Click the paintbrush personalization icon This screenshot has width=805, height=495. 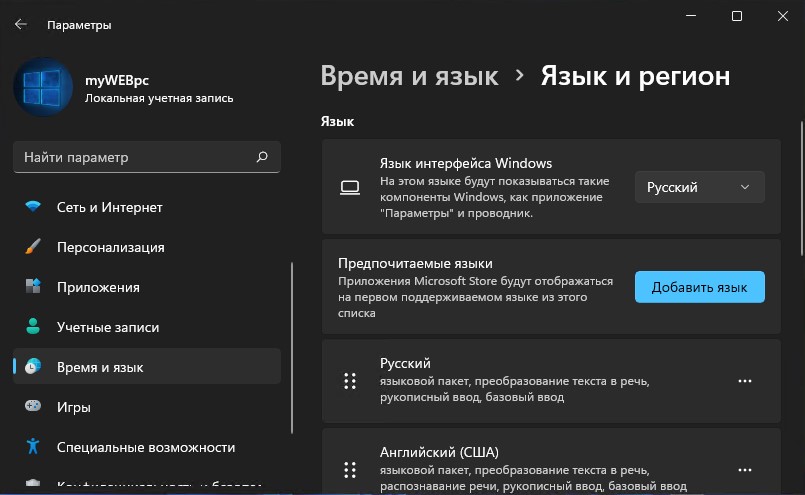pyautogui.click(x=33, y=246)
